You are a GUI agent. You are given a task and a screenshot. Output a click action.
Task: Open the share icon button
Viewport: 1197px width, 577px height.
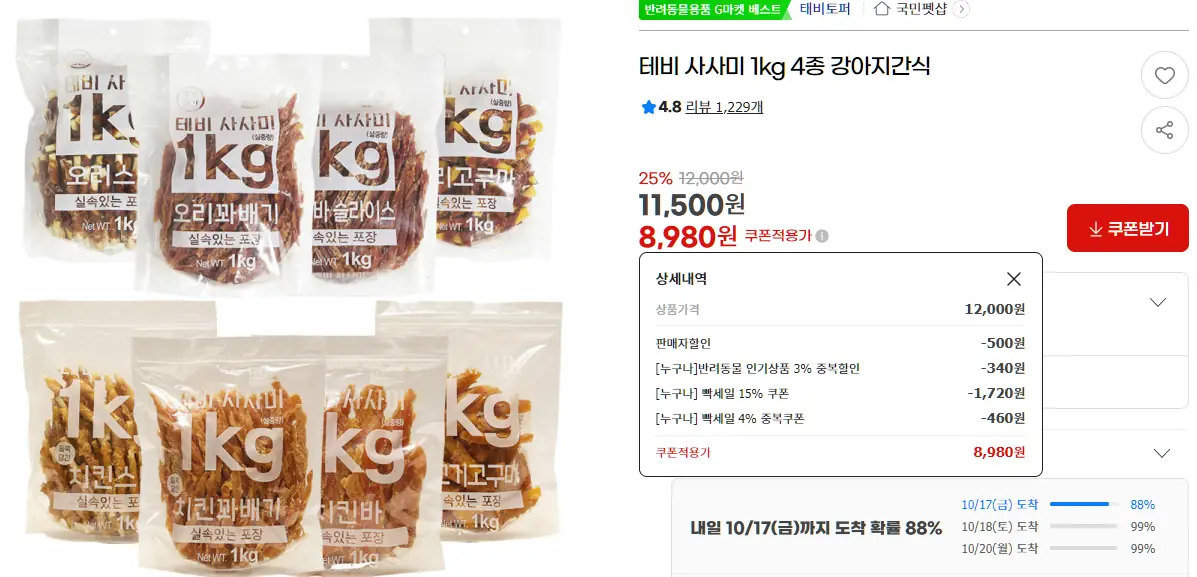pyautogui.click(x=1164, y=131)
